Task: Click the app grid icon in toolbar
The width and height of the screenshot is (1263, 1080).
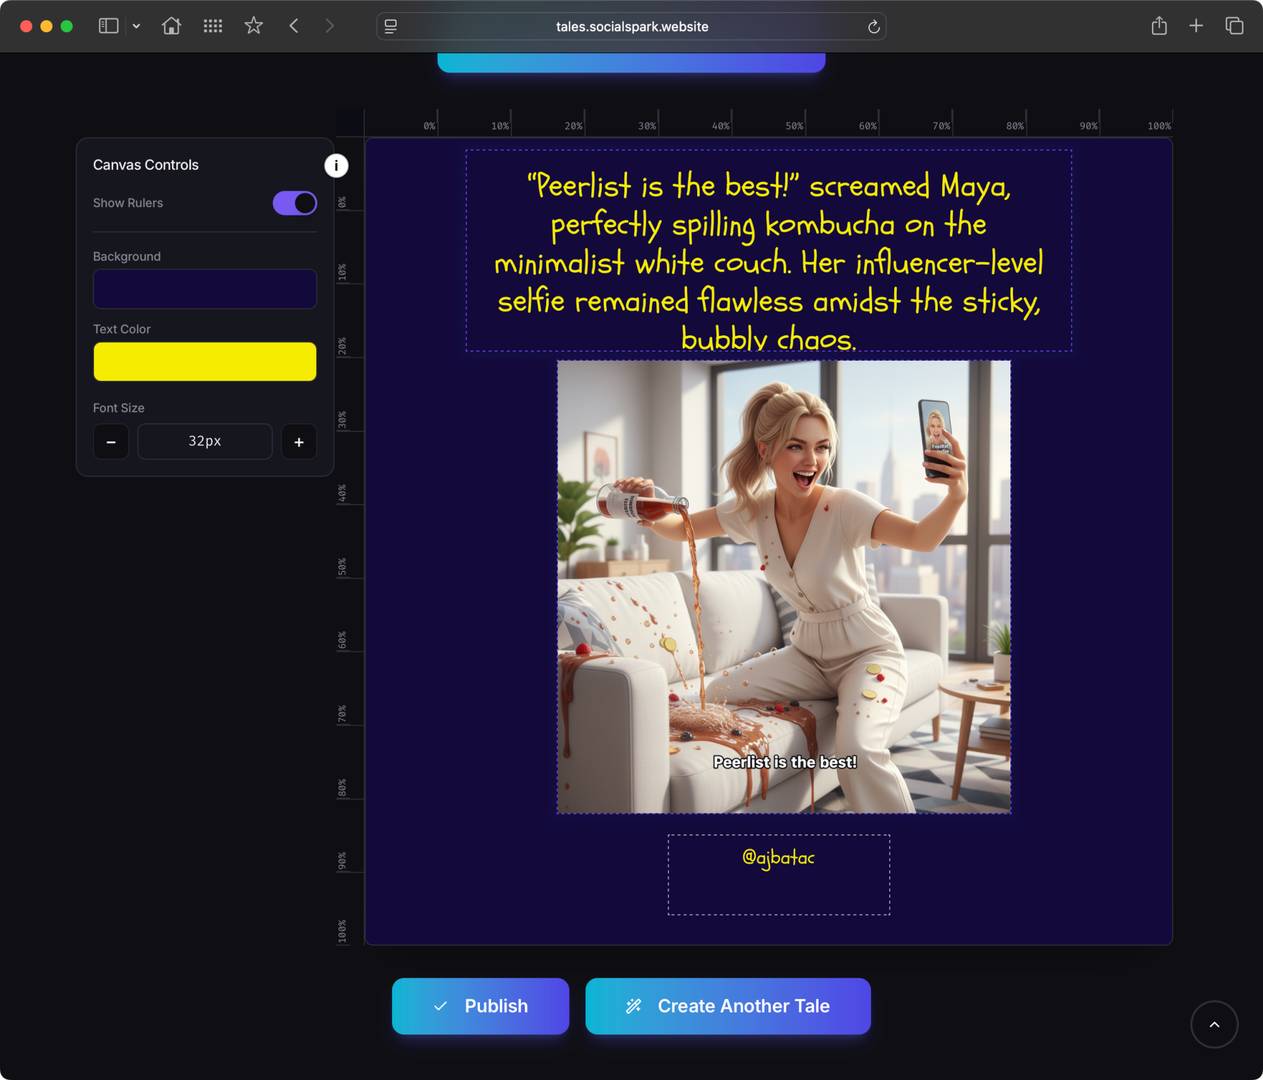Action: (x=212, y=26)
